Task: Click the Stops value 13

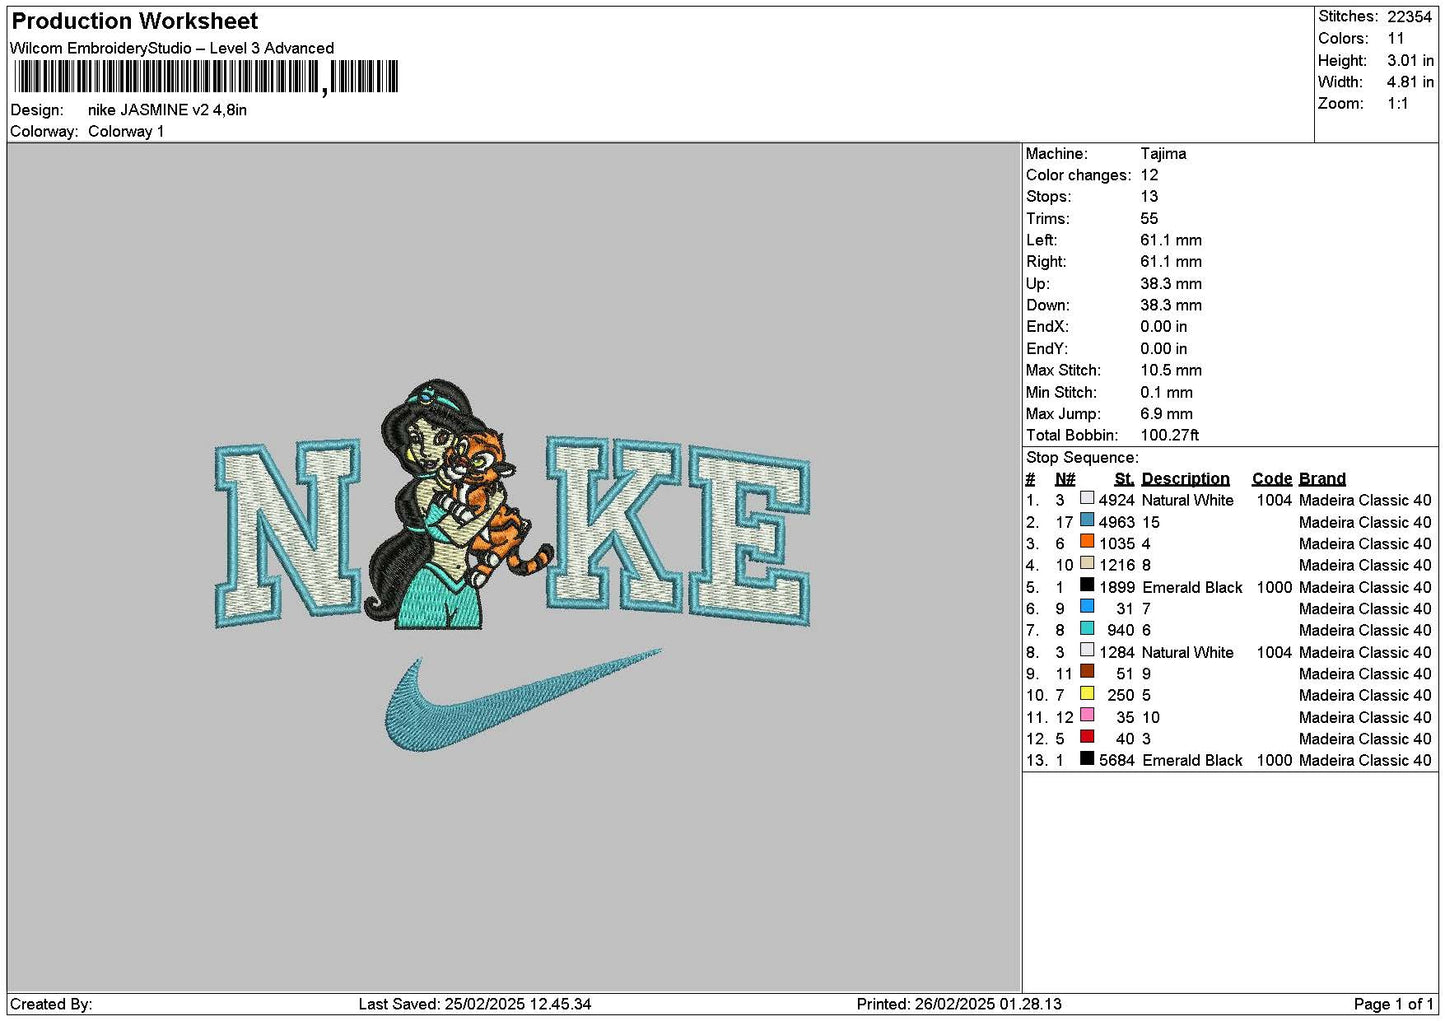Action: tap(1149, 197)
